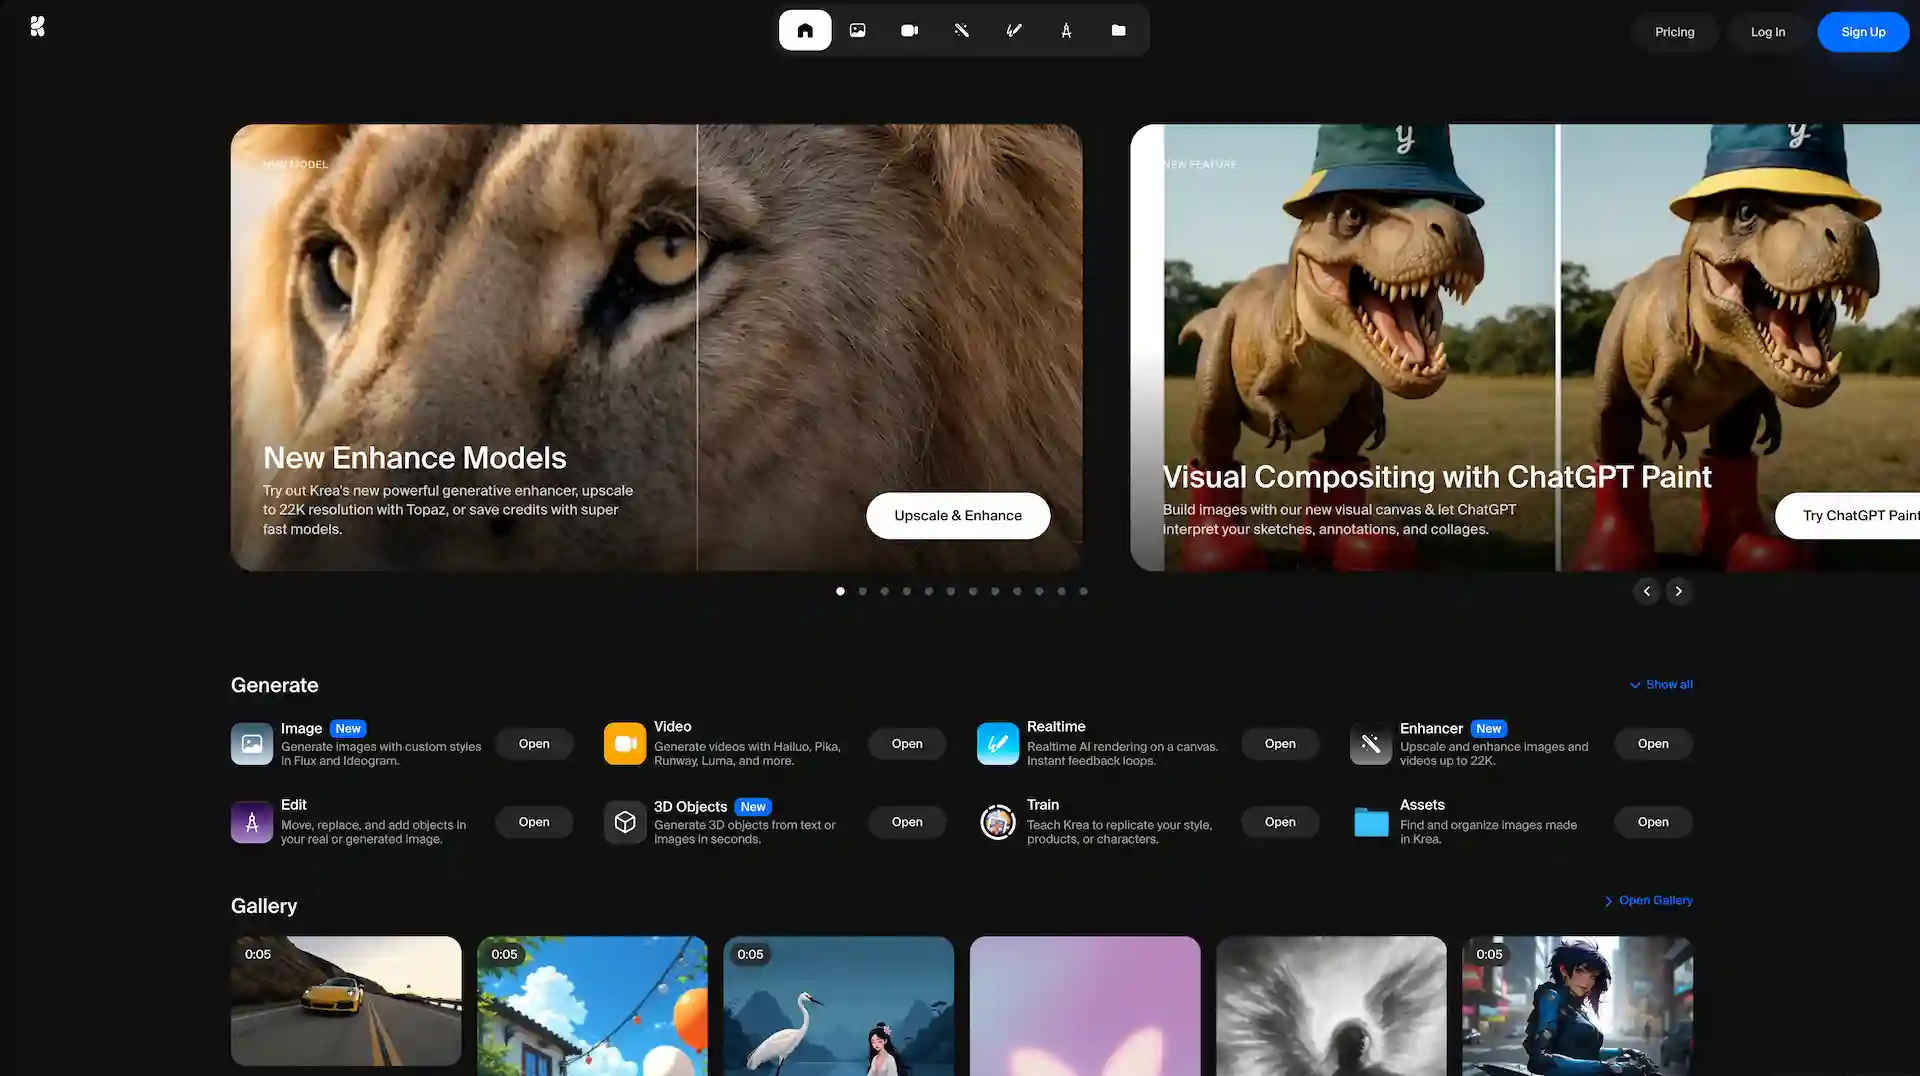Open the Enhancer tool

(1653, 744)
